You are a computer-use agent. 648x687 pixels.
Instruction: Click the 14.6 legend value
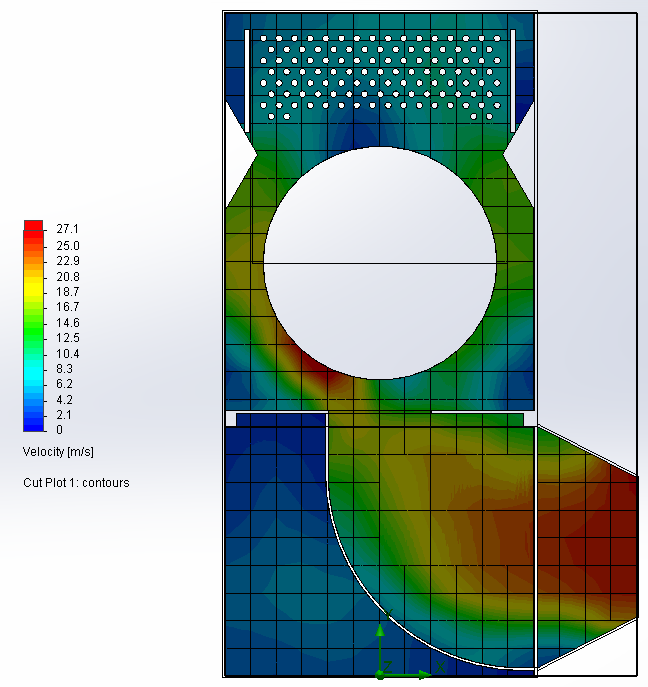tap(67, 323)
